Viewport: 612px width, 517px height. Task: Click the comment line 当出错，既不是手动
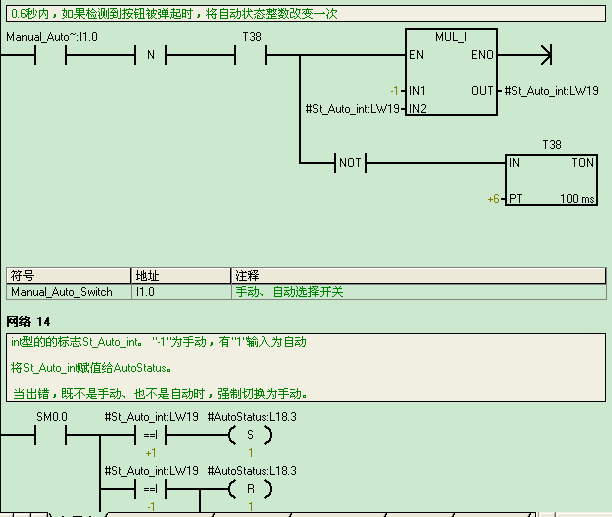[160, 394]
